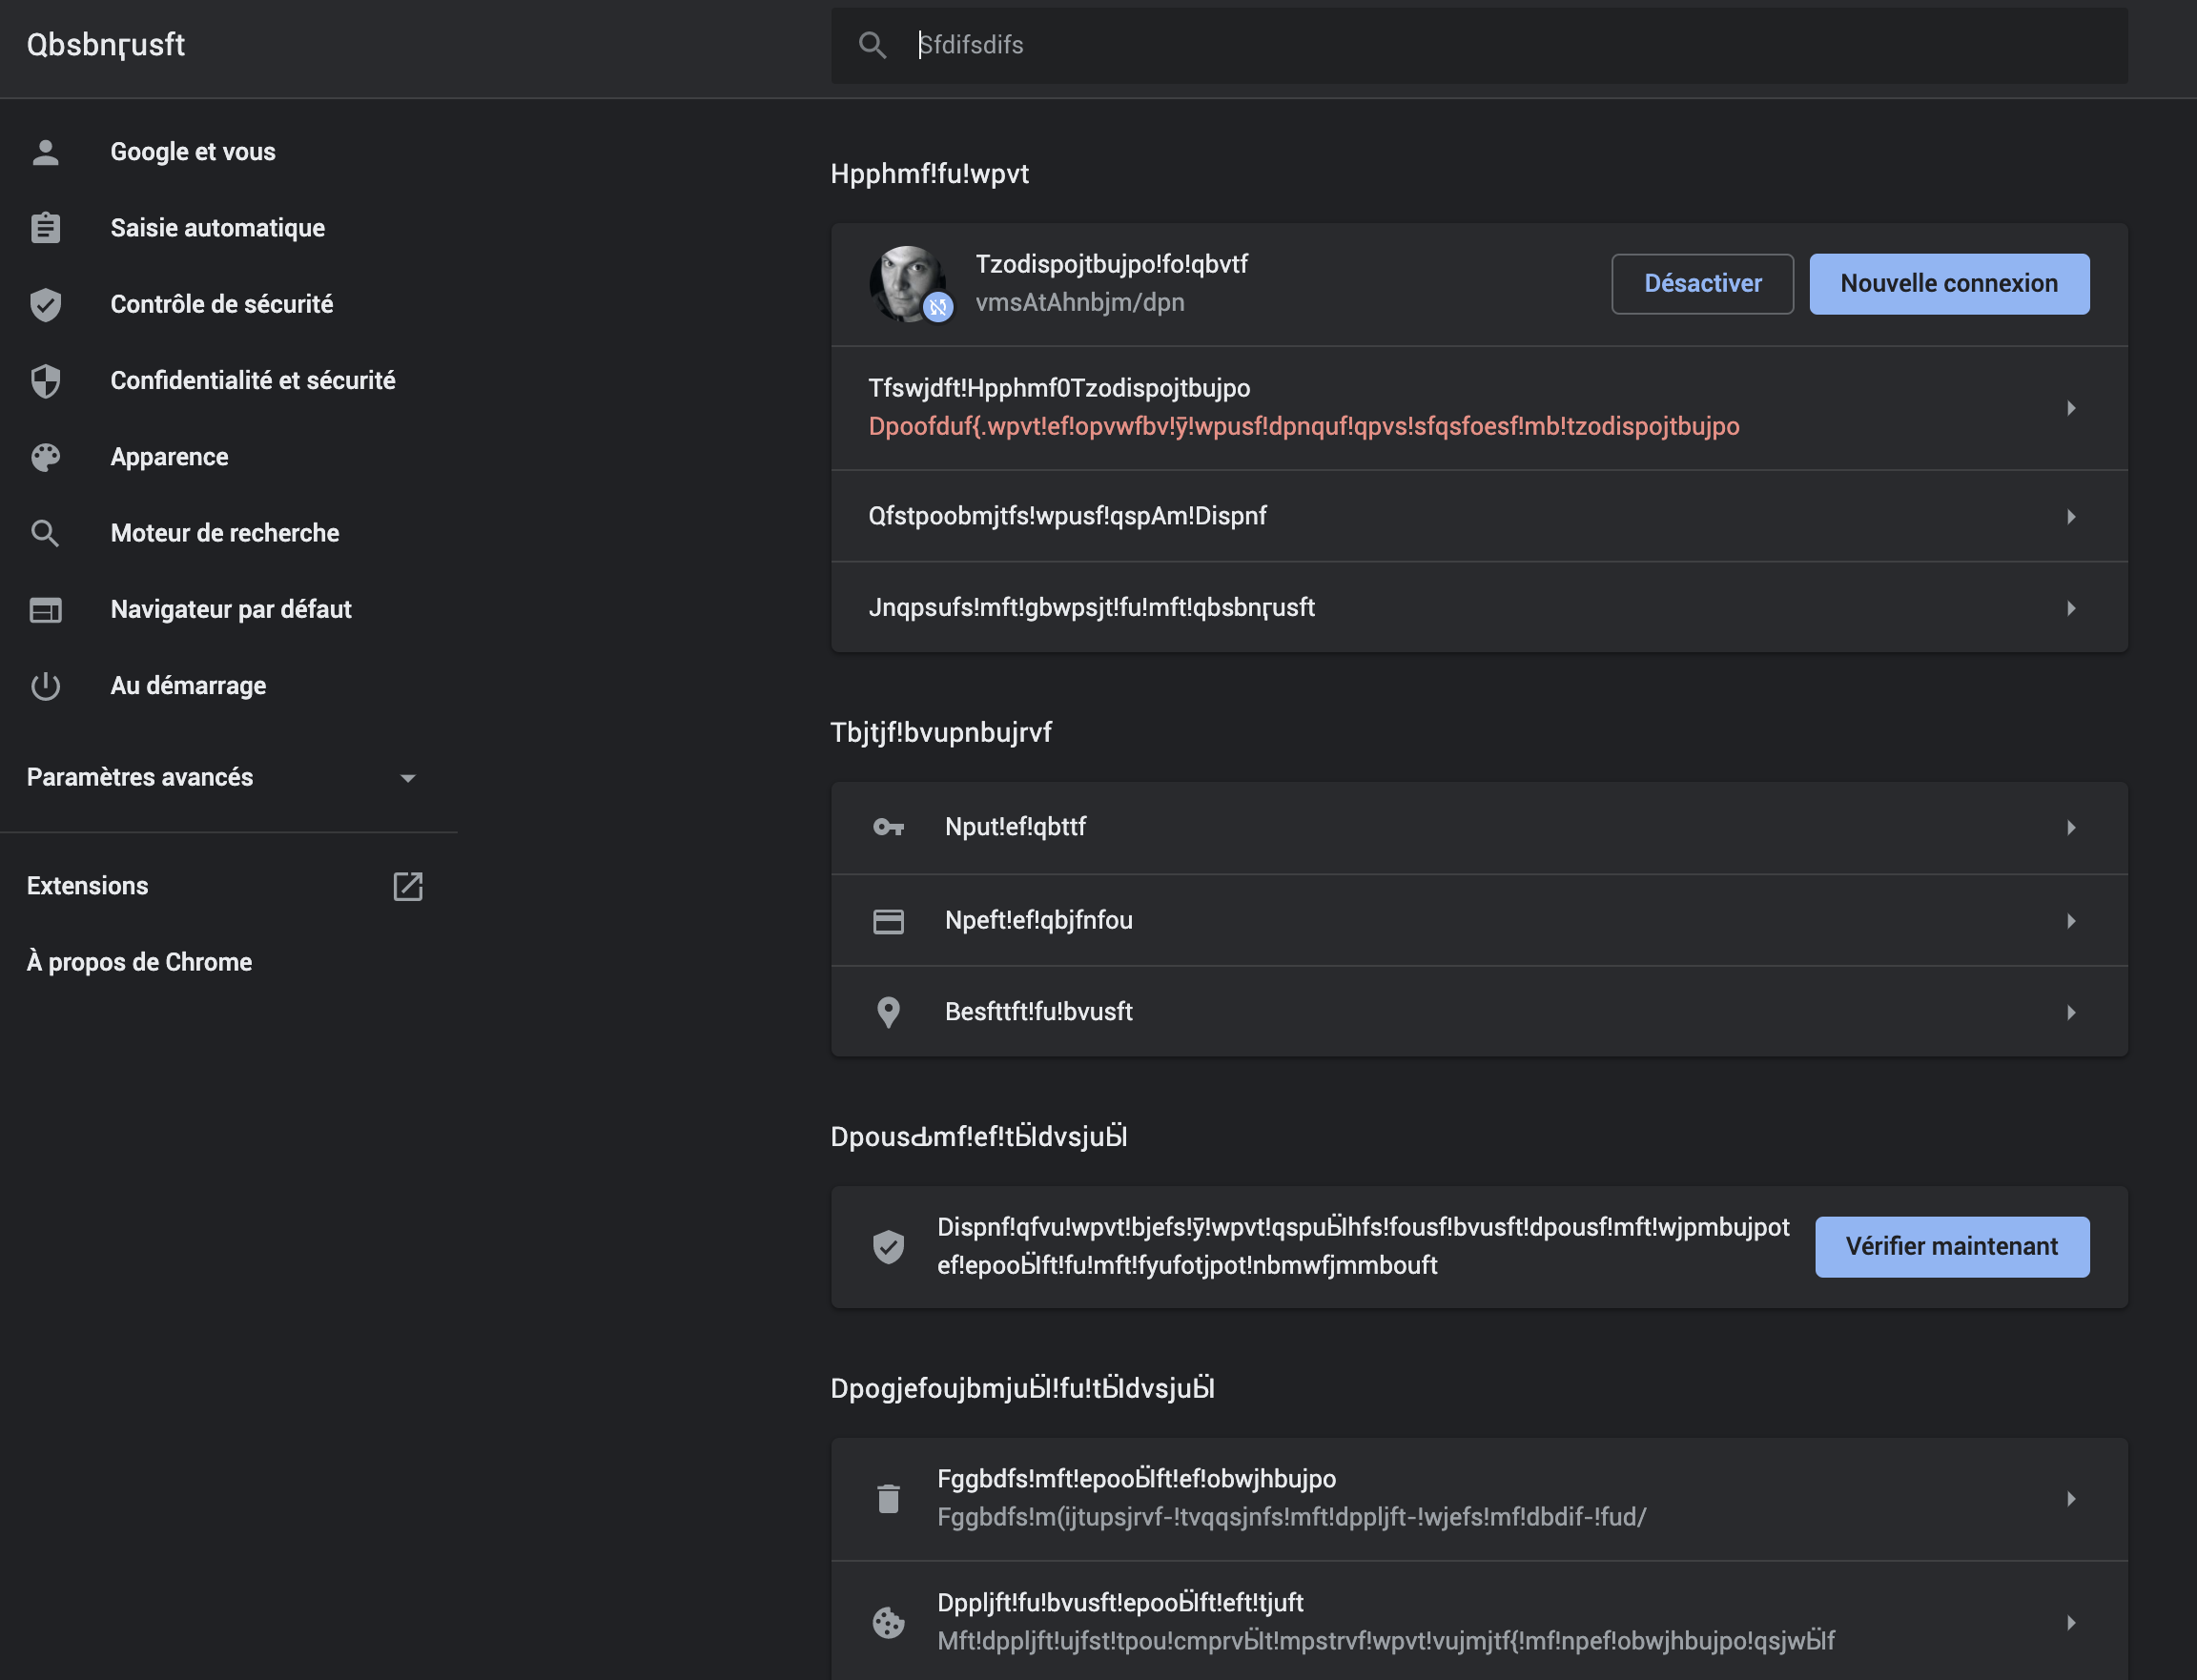This screenshot has height=1680, width=2197.
Task: Click the power icon next to Au démarrage
Action: pos(45,686)
